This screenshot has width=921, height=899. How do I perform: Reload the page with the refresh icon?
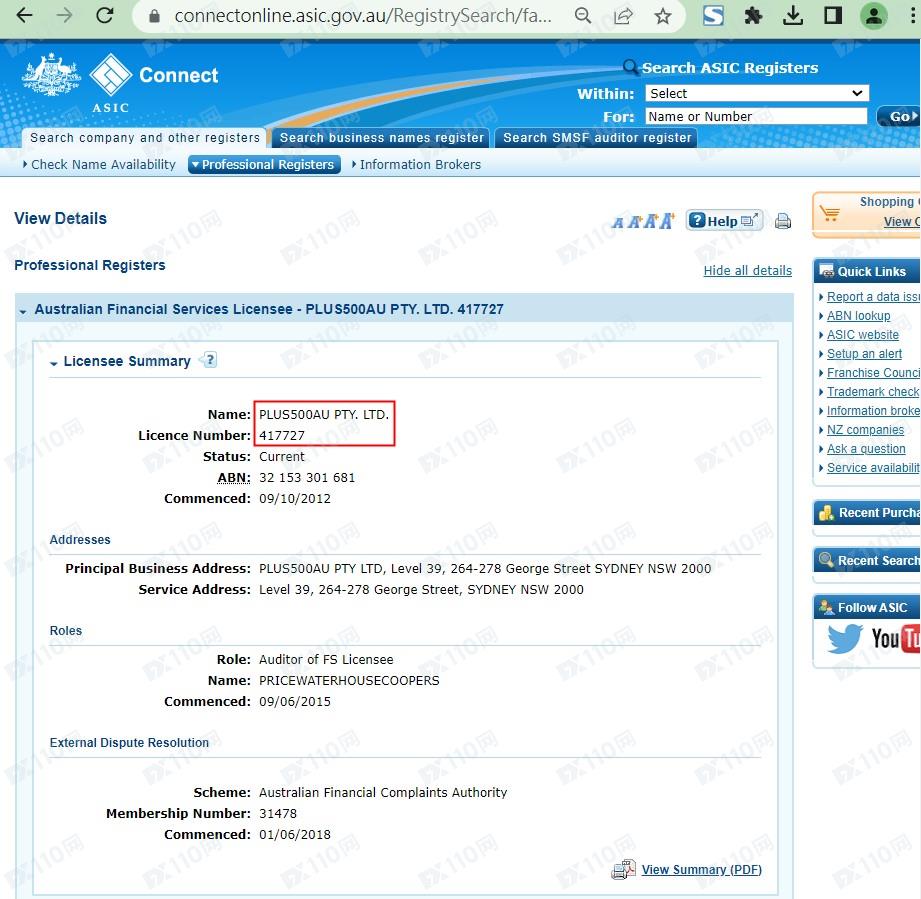point(105,16)
